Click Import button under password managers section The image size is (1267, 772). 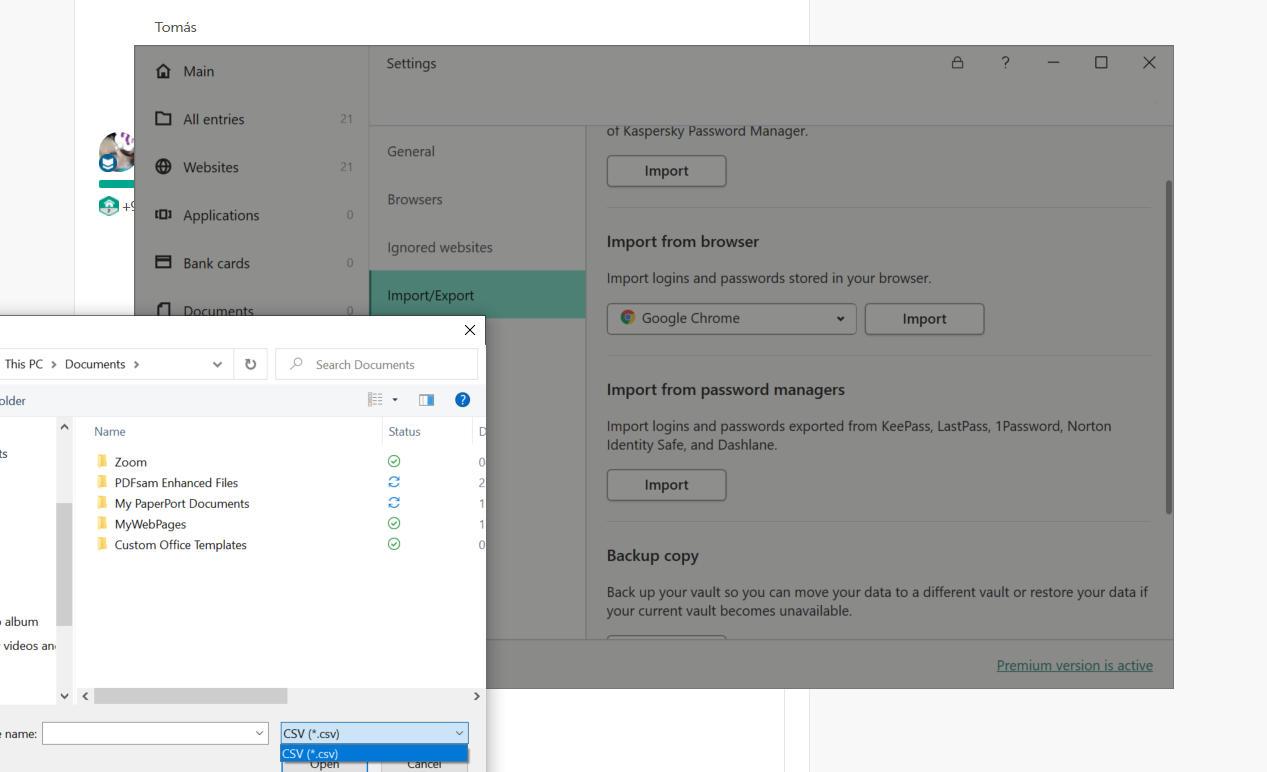click(x=666, y=485)
